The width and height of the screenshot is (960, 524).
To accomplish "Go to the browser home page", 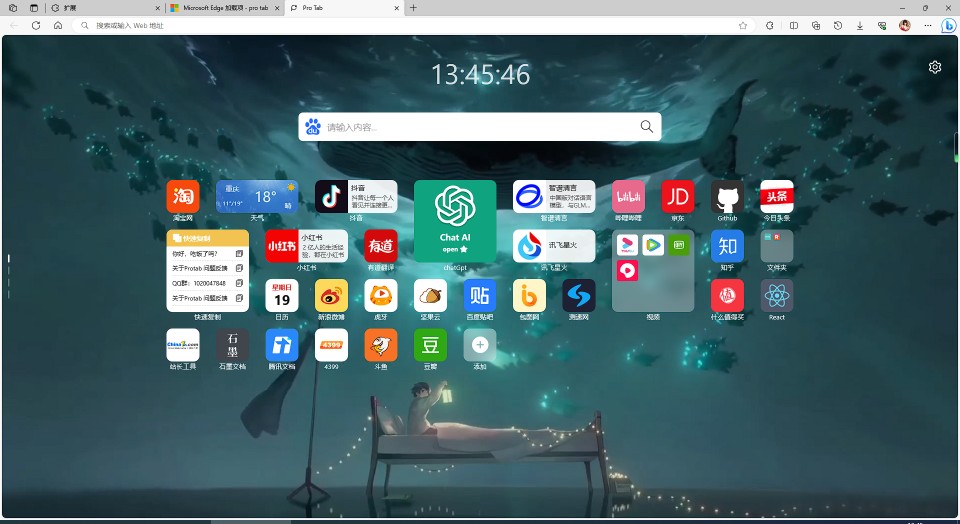I will click(58, 26).
